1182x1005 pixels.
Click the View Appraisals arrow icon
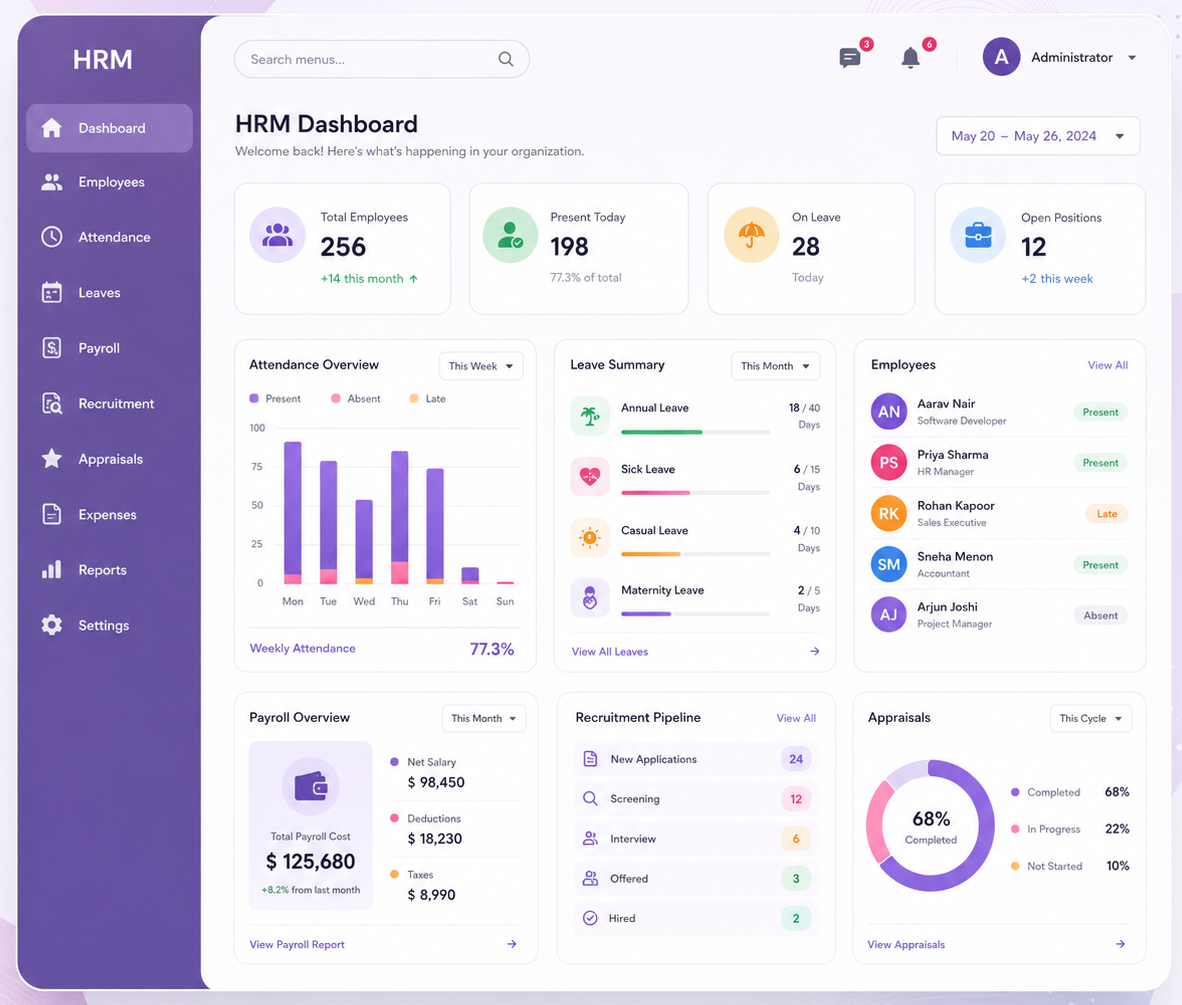[1120, 944]
